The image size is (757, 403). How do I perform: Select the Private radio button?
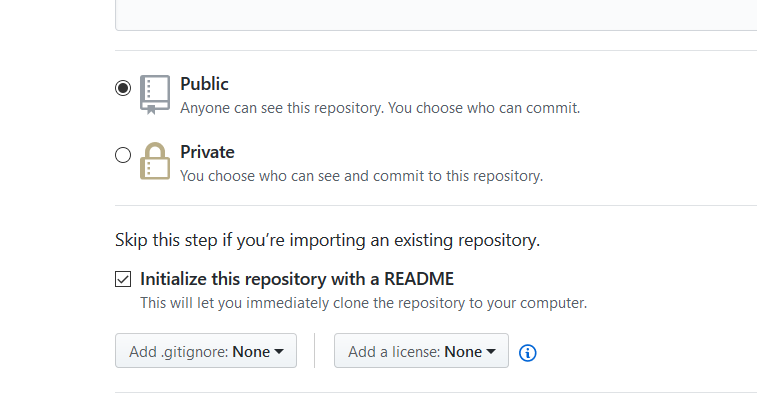123,155
